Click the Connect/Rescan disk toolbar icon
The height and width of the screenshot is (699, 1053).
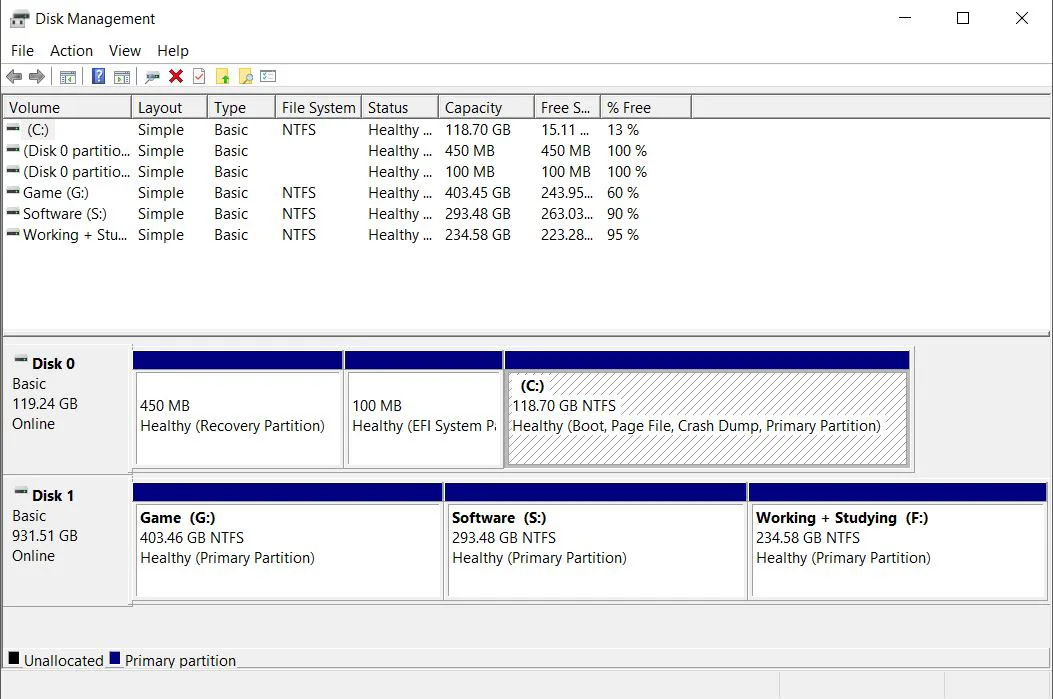coord(152,77)
